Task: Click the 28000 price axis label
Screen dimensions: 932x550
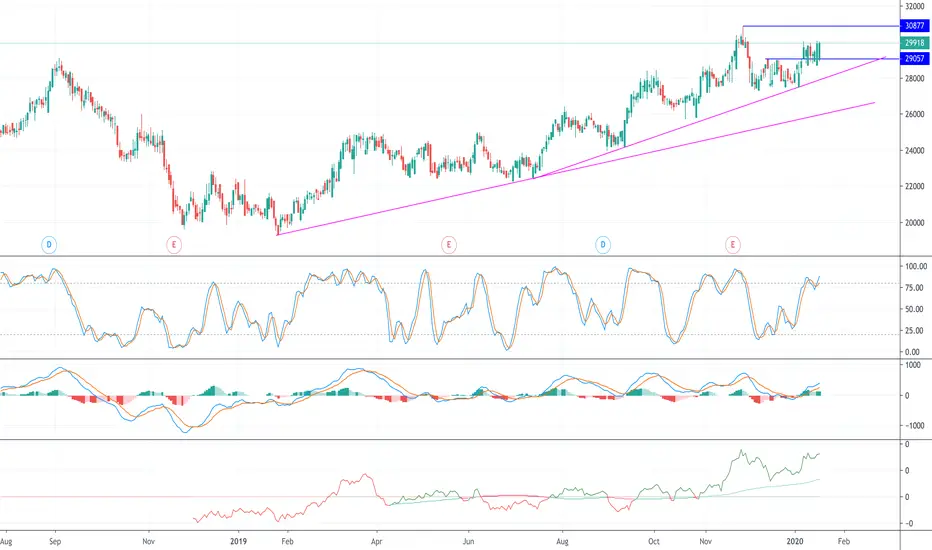Action: pos(914,78)
